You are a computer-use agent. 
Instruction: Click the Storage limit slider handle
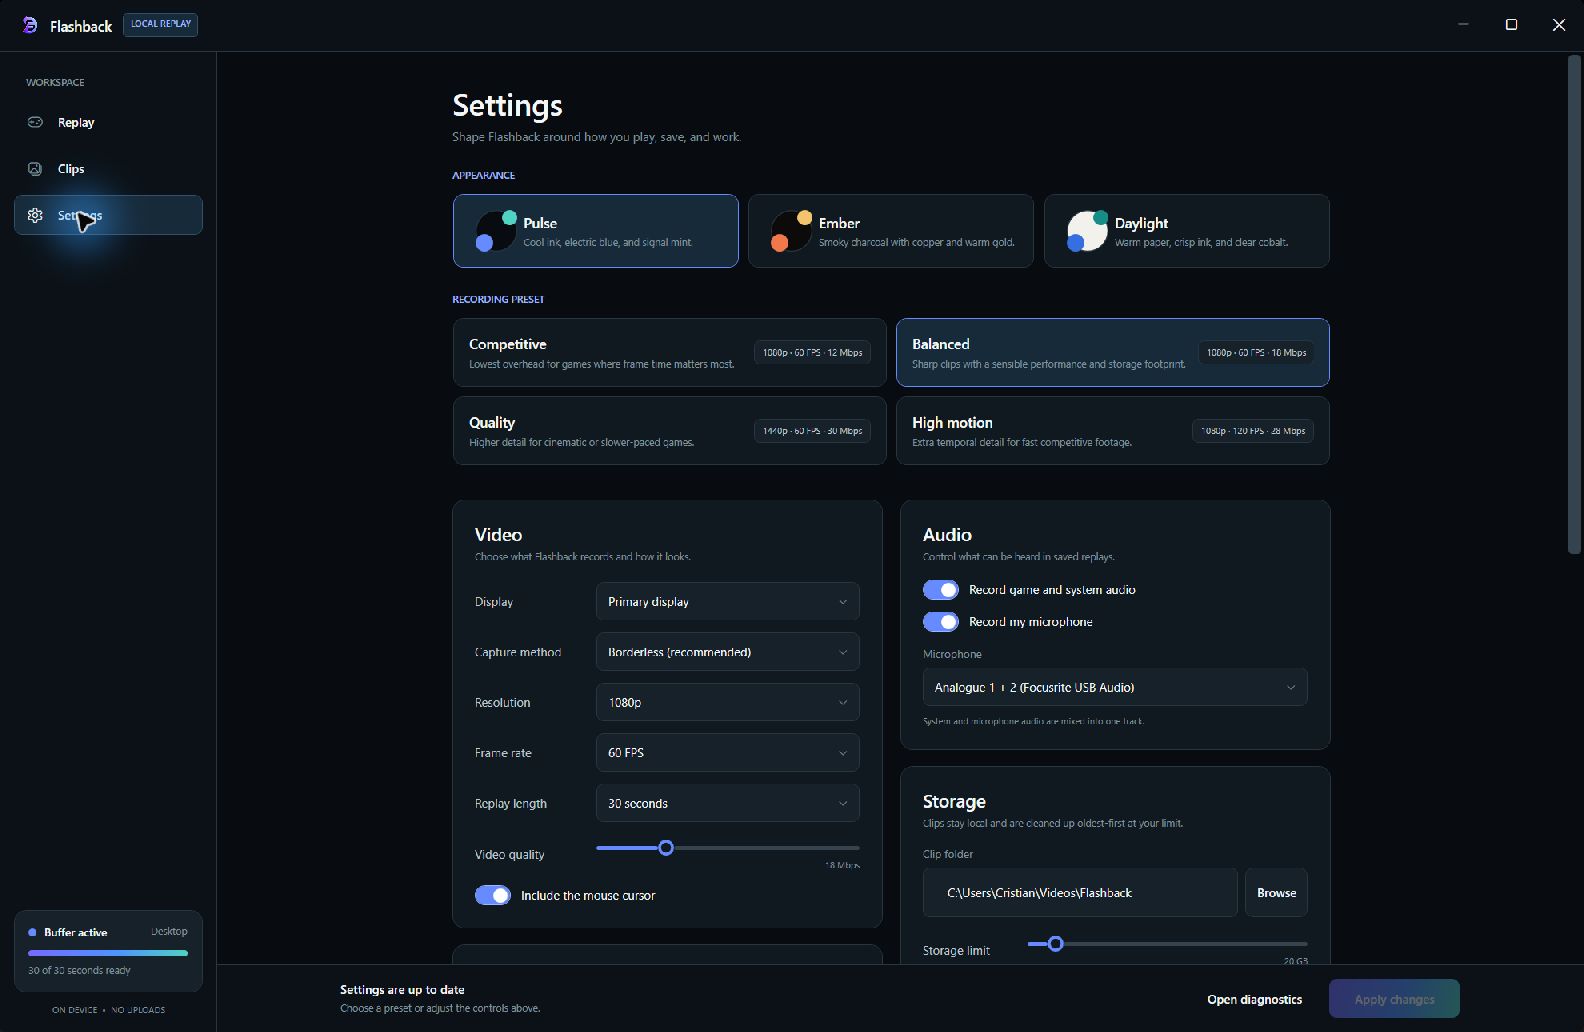coord(1055,943)
